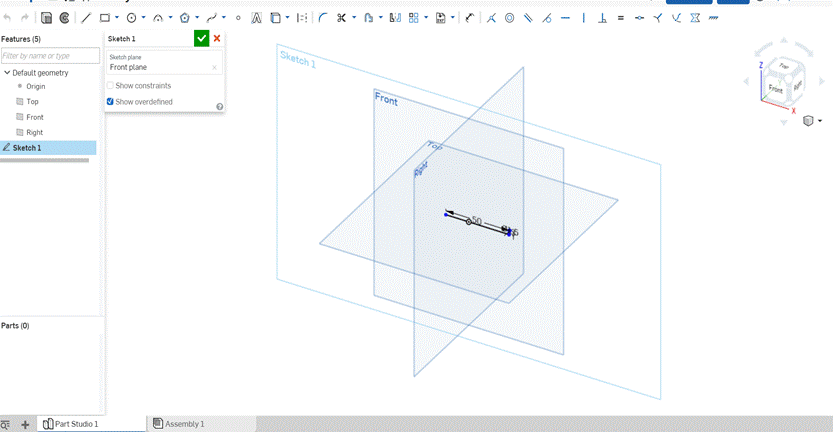Apply the Symmetric constraint
Image resolution: width=833 pixels, height=432 pixels.
695,18
